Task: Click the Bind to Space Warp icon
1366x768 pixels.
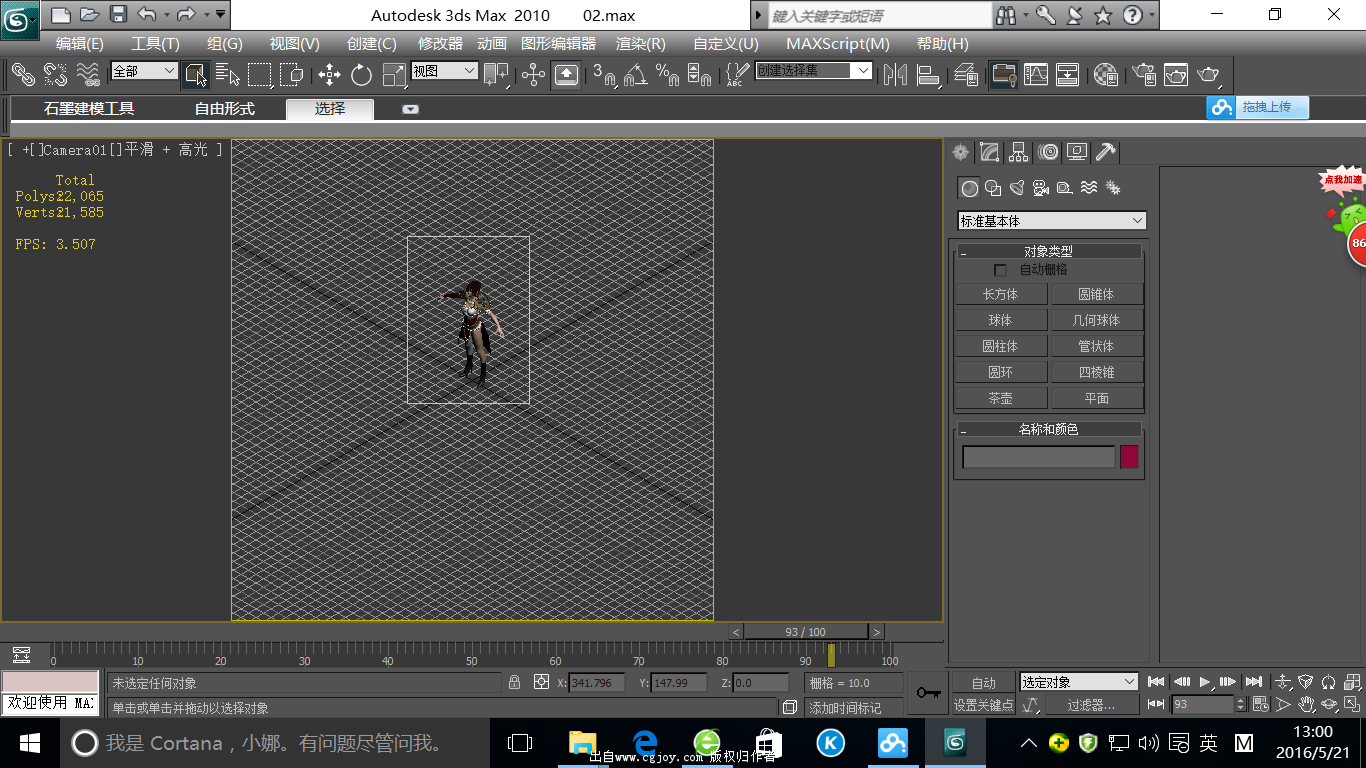Action: 88,74
